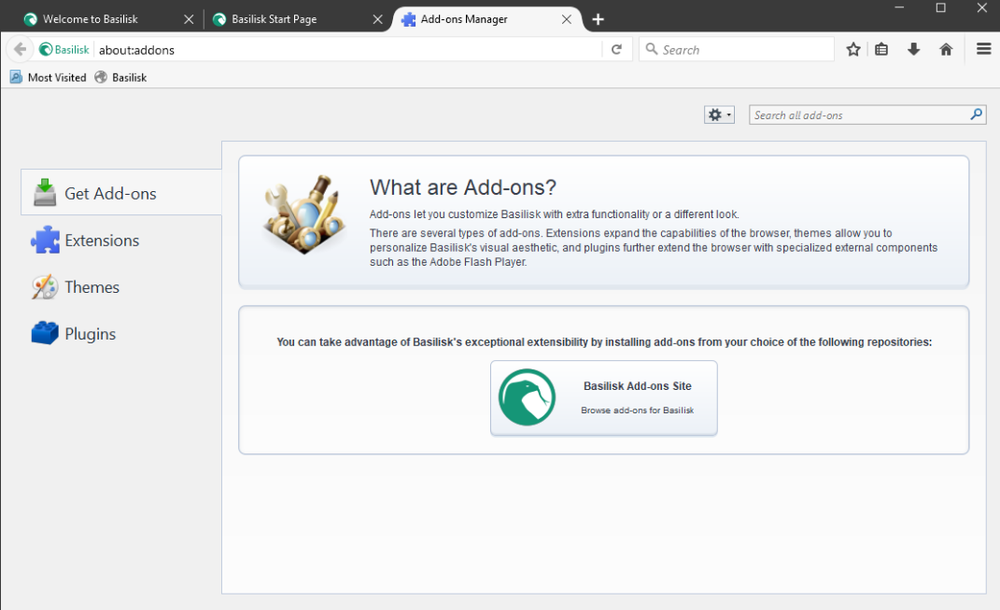Click the about:addons address bar
1000x610 pixels.
348,50
